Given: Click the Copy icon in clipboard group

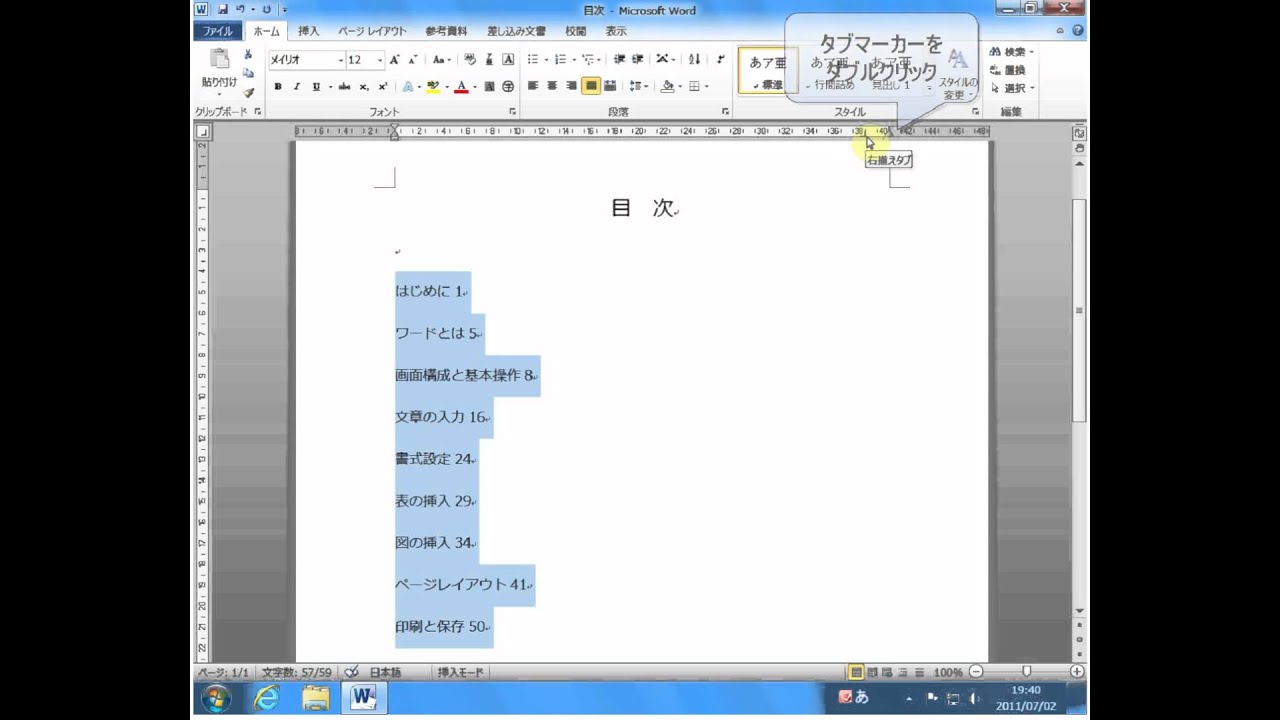Looking at the screenshot, I should (x=248, y=72).
